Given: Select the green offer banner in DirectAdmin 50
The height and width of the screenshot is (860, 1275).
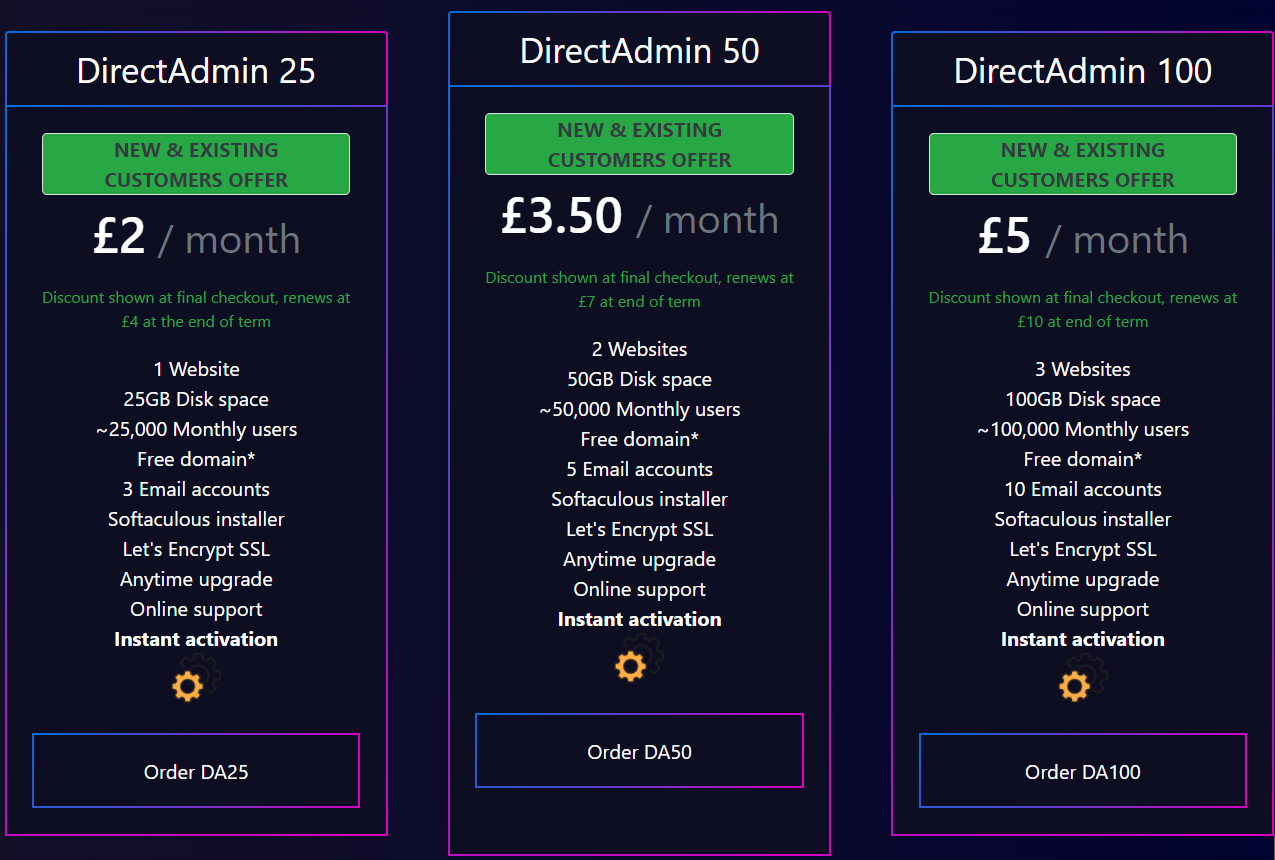Looking at the screenshot, I should pos(639,144).
